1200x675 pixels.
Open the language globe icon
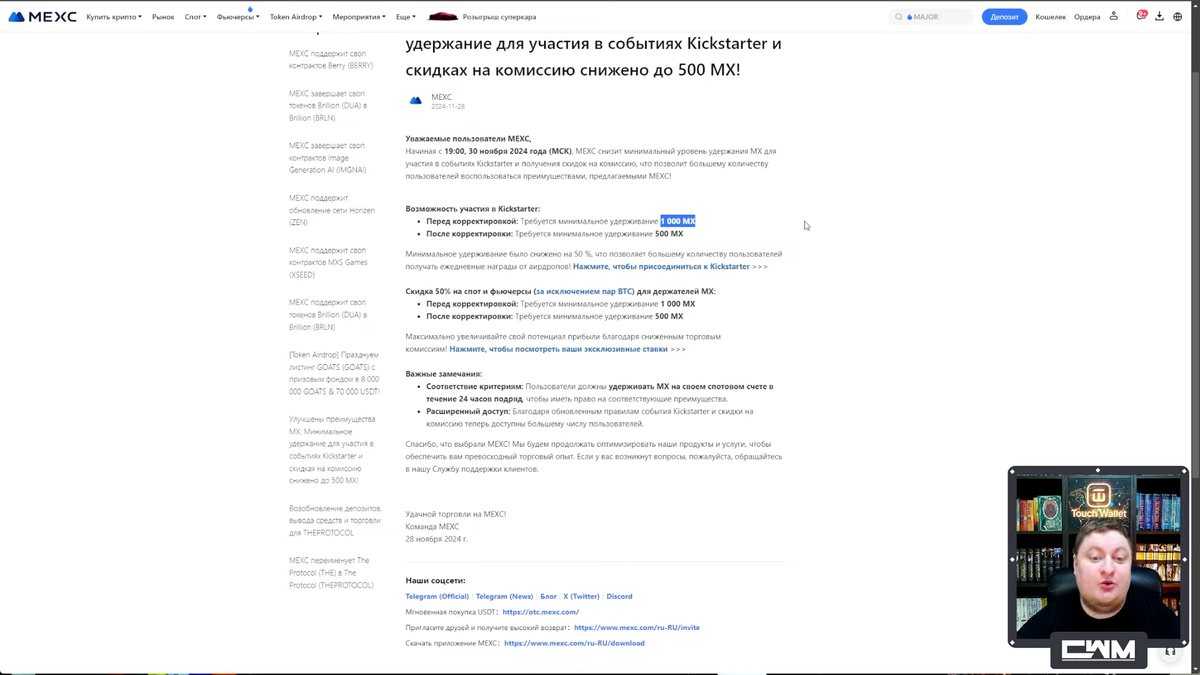point(1177,16)
